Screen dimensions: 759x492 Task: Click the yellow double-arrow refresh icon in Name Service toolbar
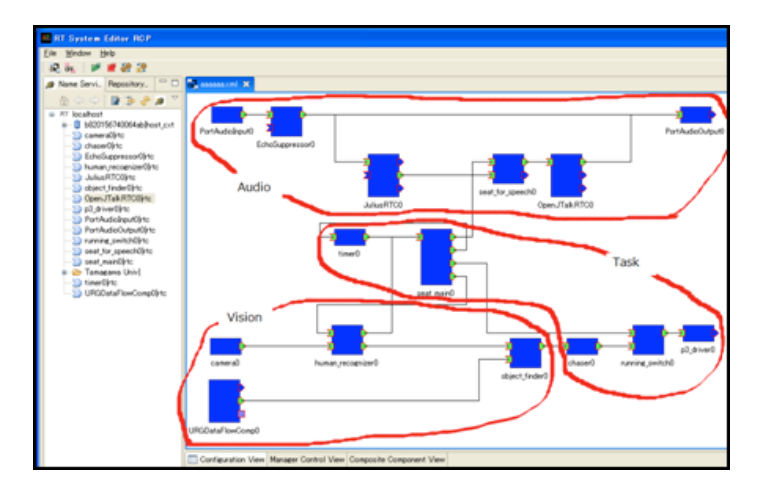(145, 101)
